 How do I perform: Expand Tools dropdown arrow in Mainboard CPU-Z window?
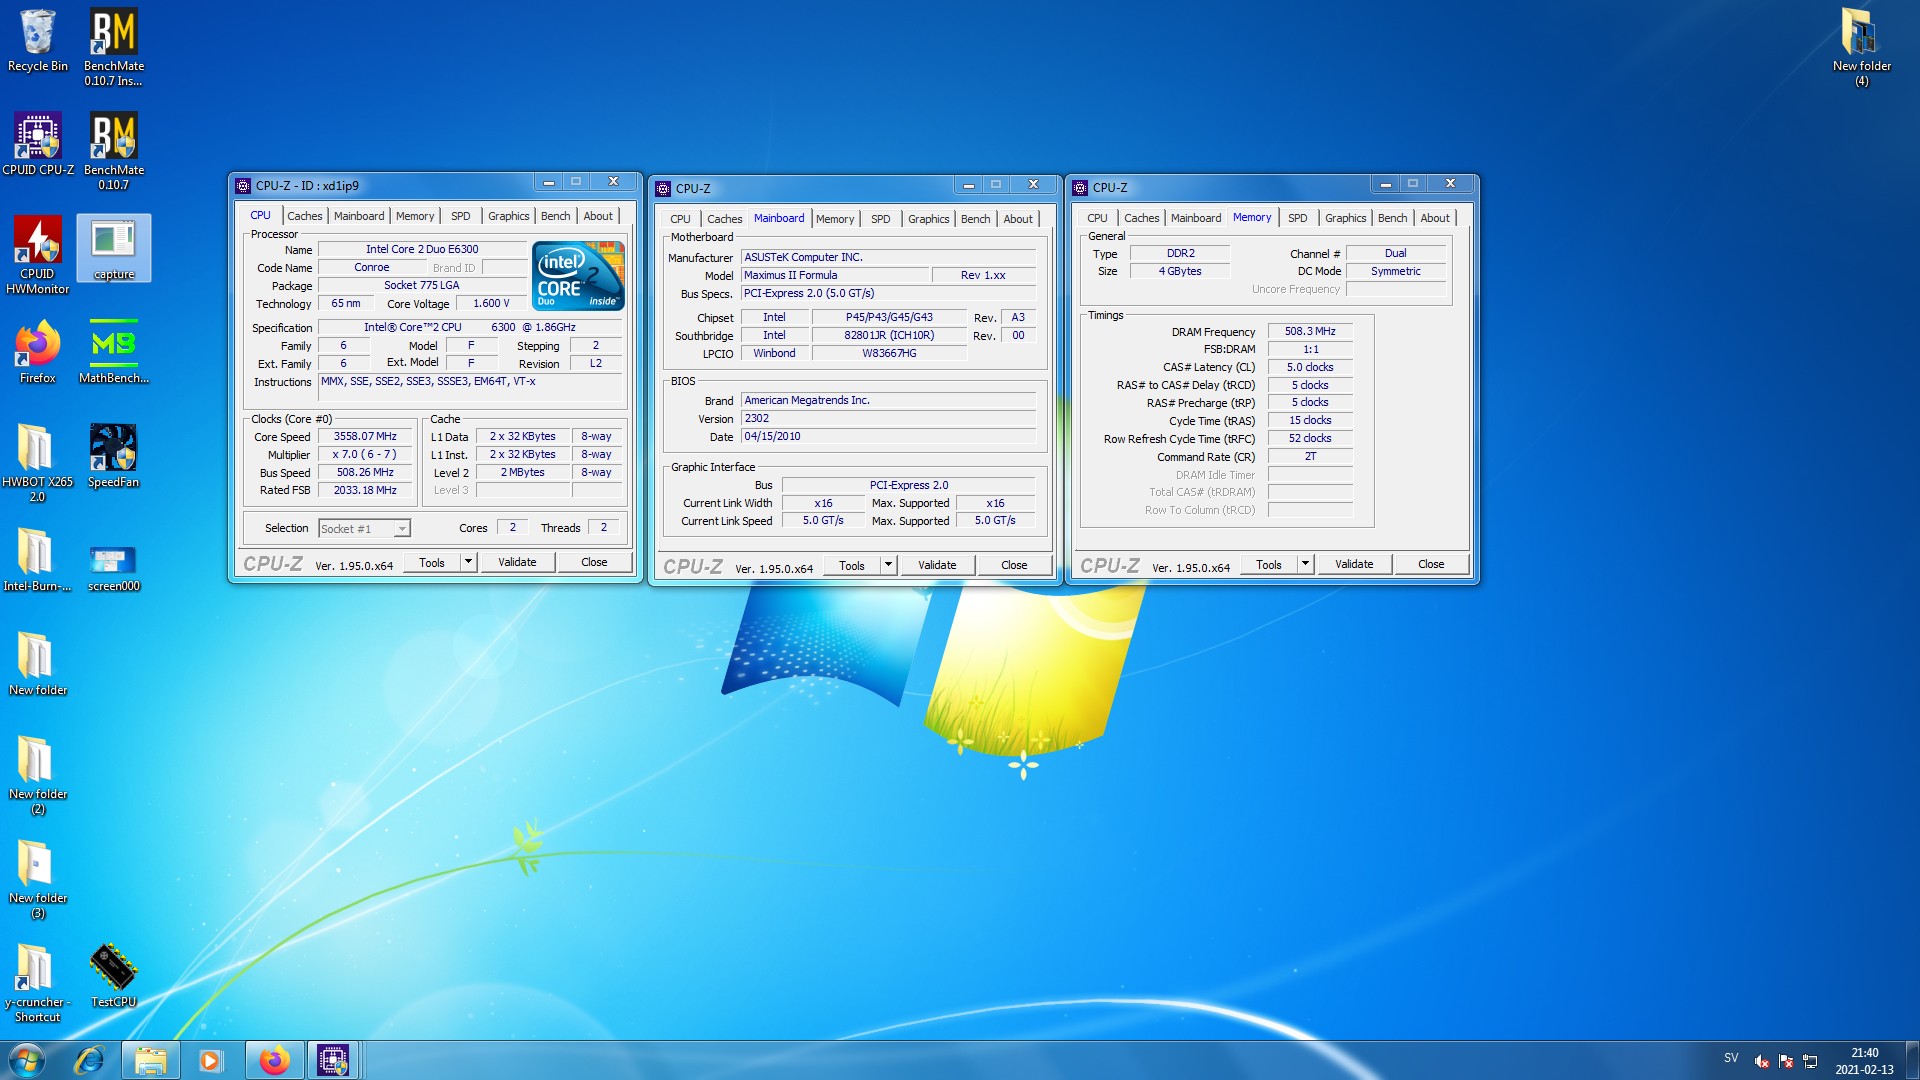point(888,565)
